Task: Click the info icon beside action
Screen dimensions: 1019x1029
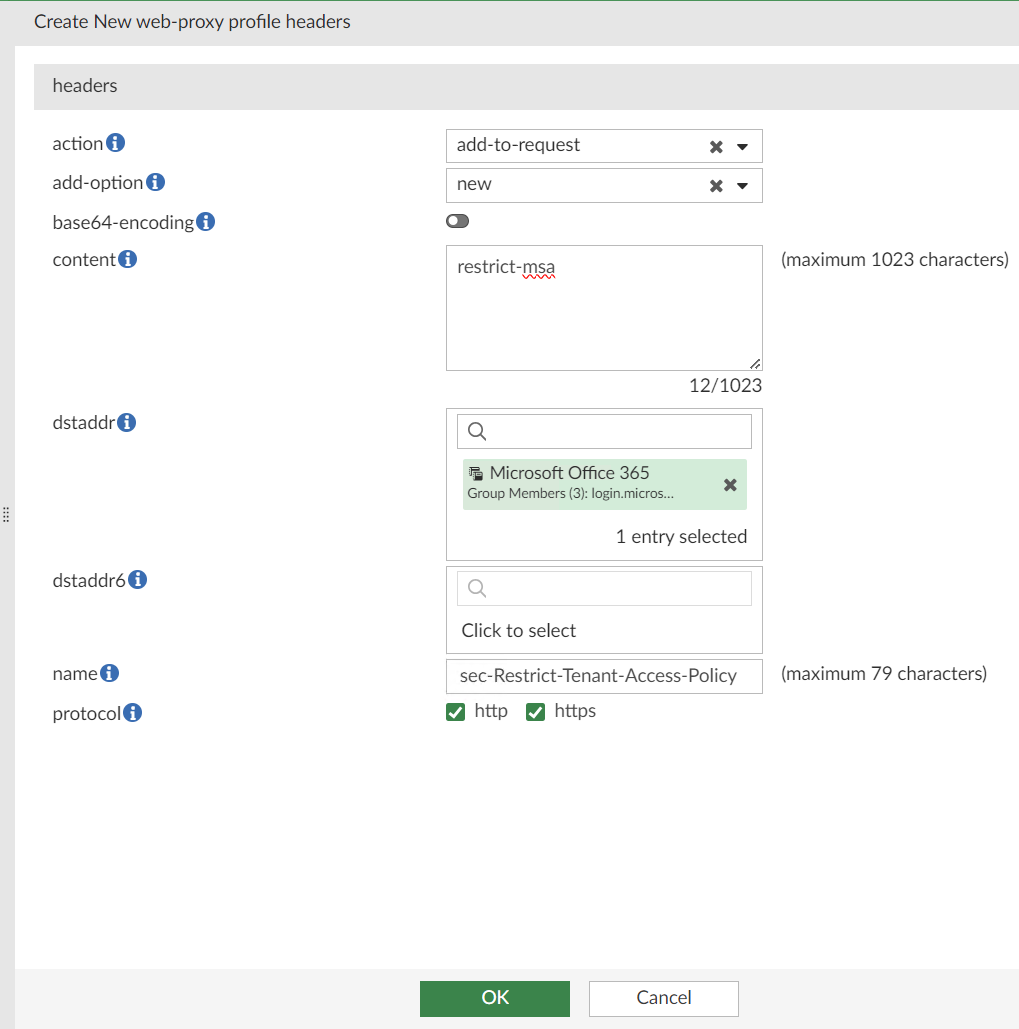Action: pos(116,142)
